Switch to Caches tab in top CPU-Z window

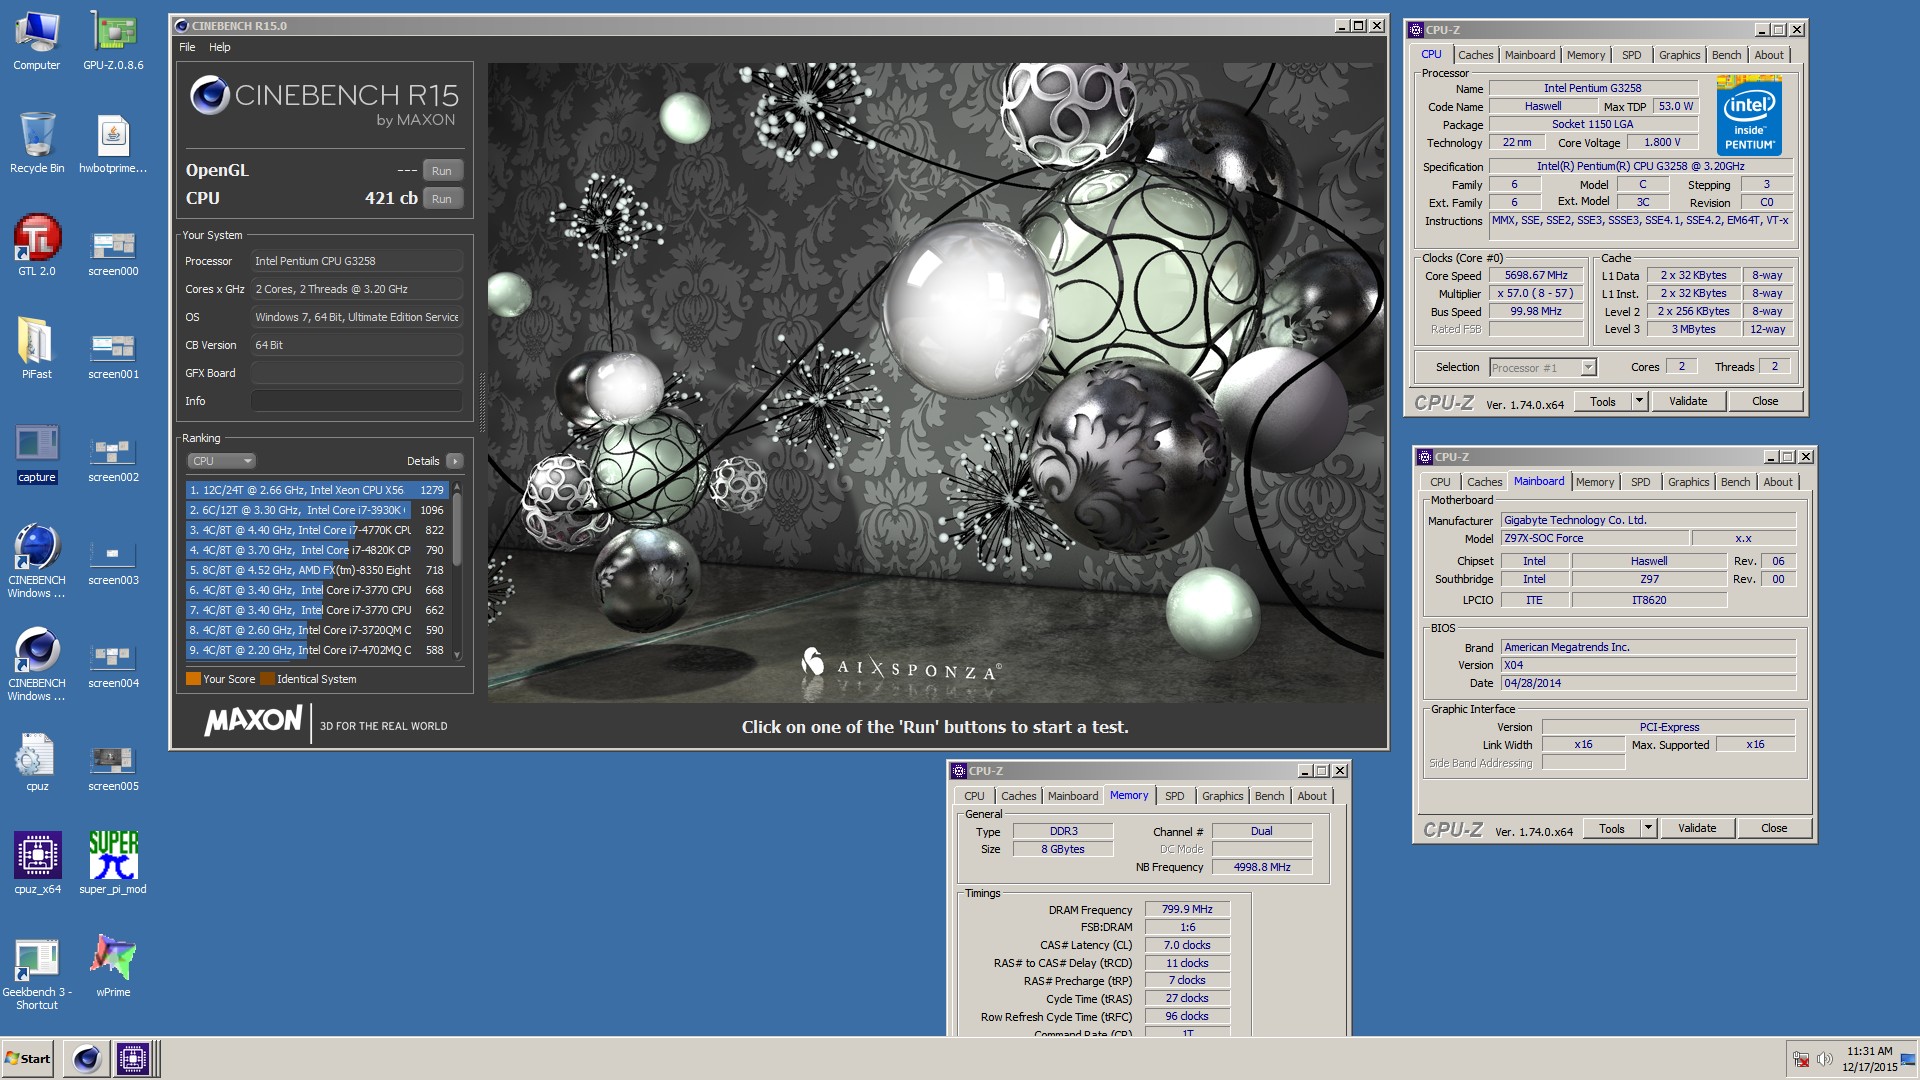pyautogui.click(x=1475, y=55)
